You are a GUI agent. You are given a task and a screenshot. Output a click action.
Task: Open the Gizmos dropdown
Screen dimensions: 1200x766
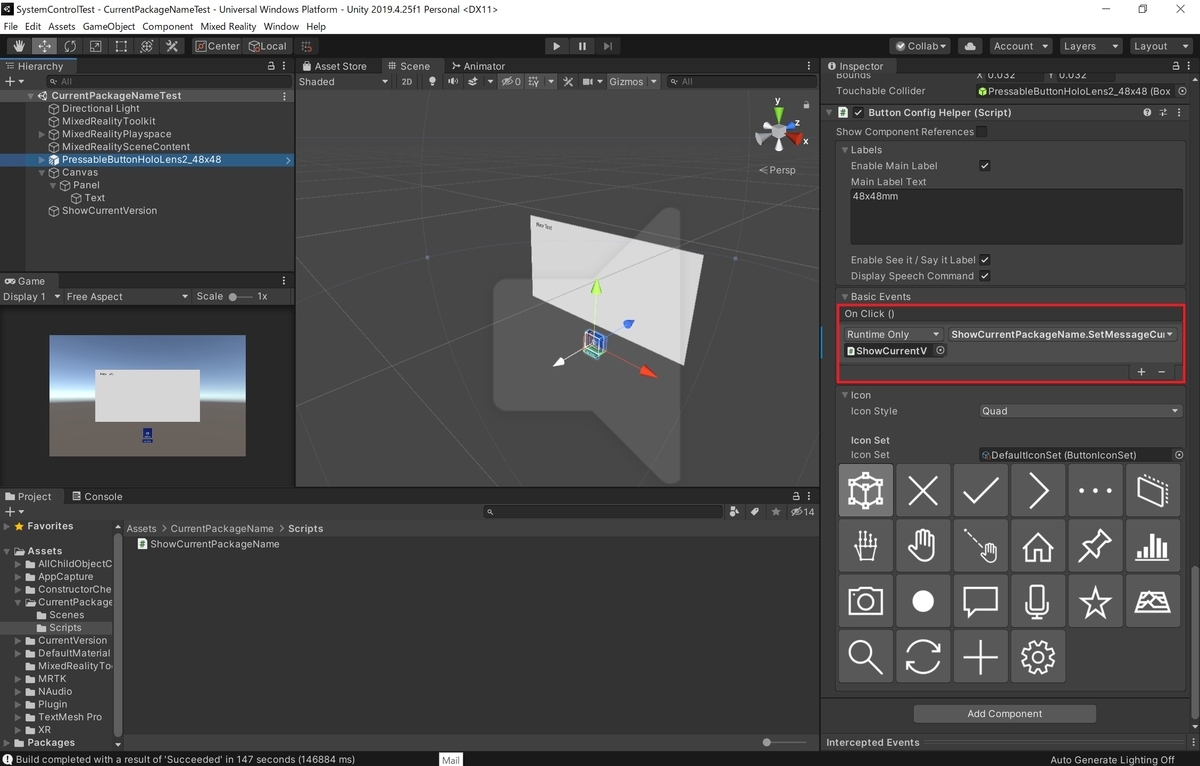click(x=633, y=82)
